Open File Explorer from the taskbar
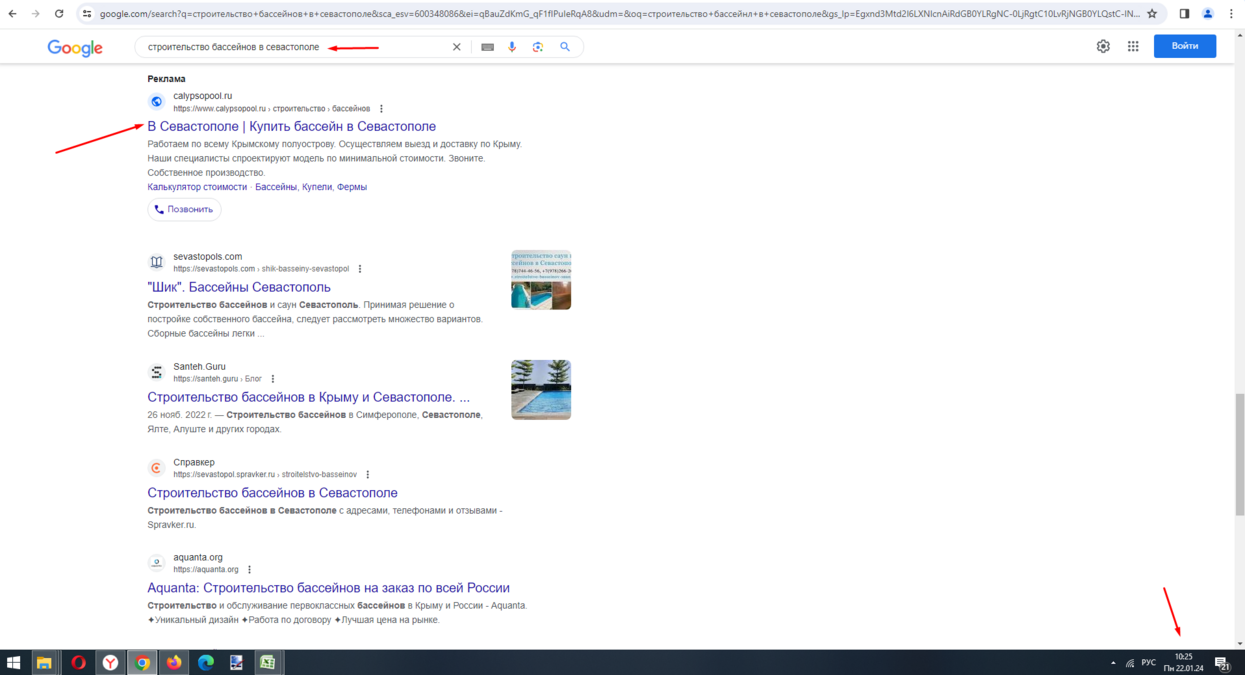 [44, 662]
